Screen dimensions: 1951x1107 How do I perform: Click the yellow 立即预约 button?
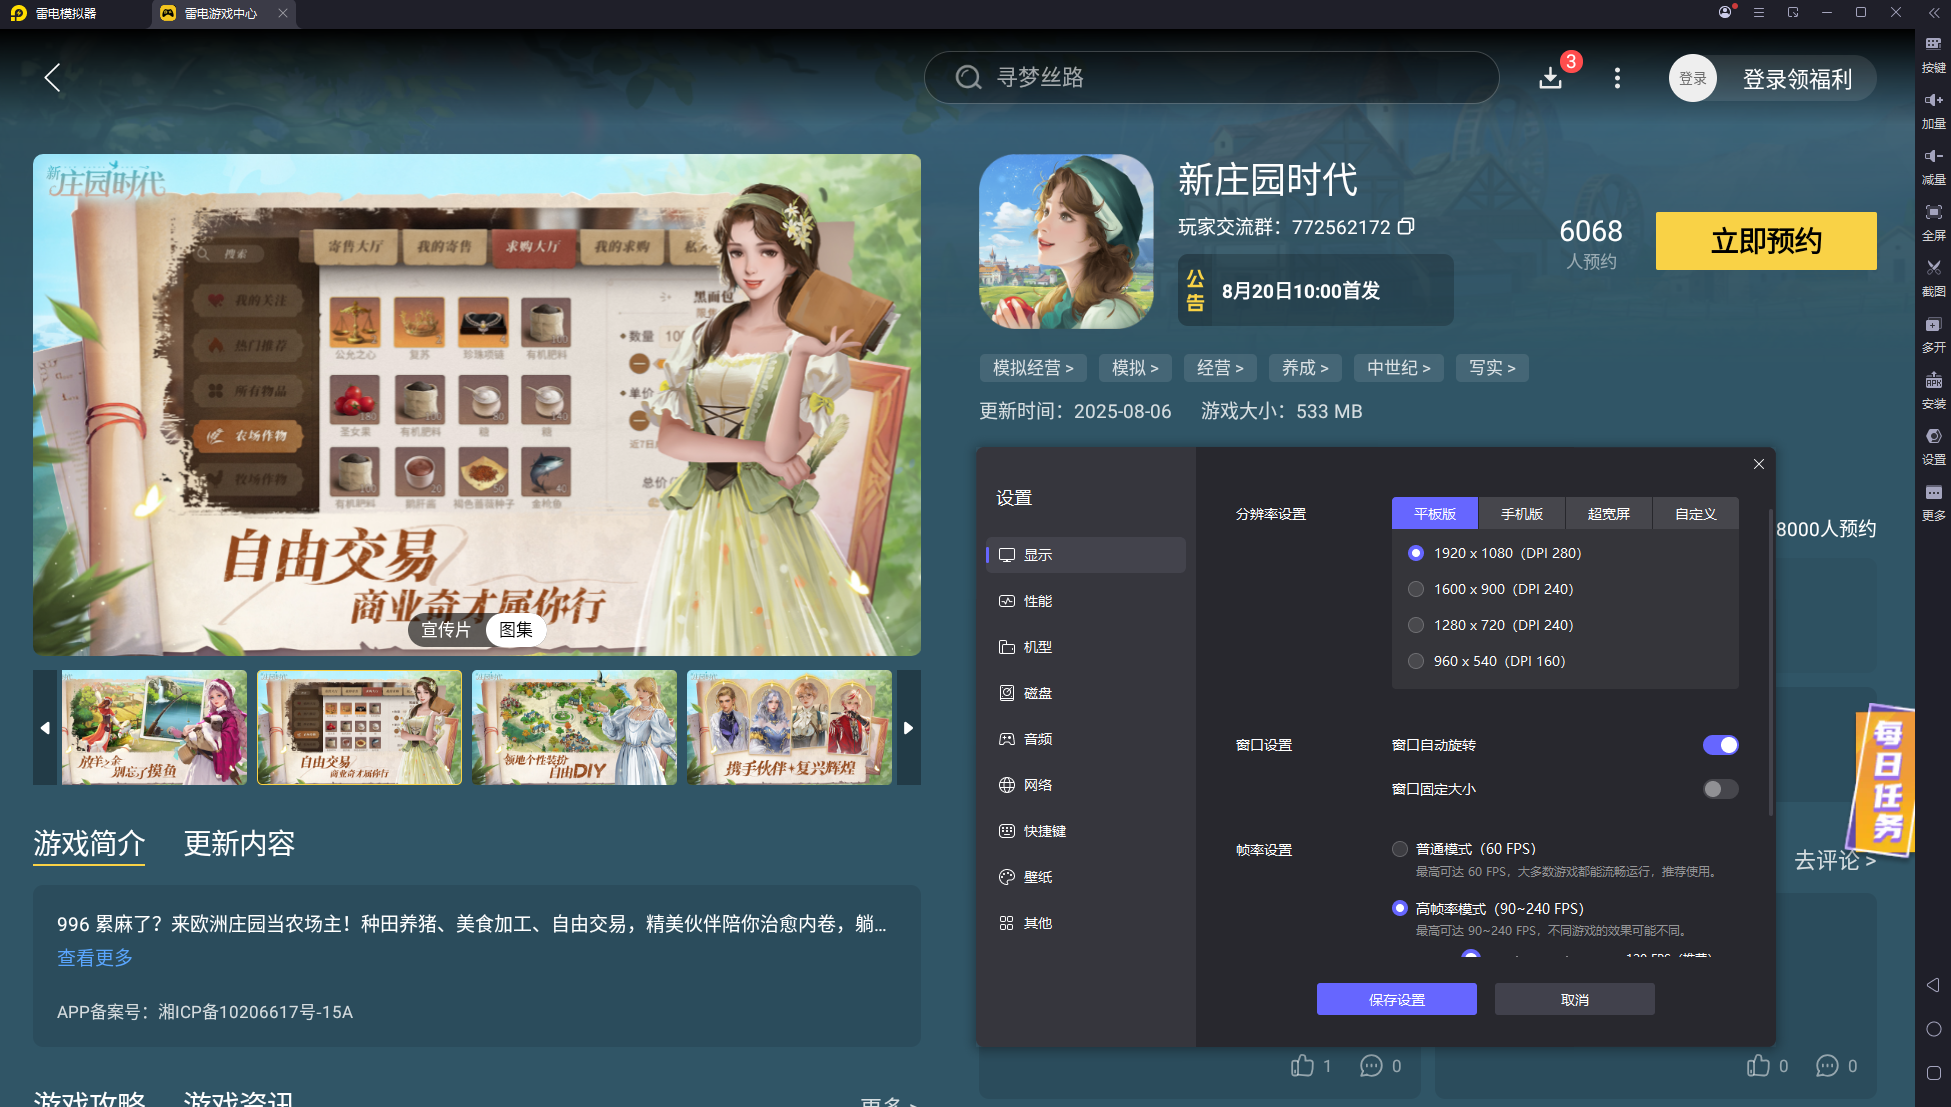point(1766,241)
